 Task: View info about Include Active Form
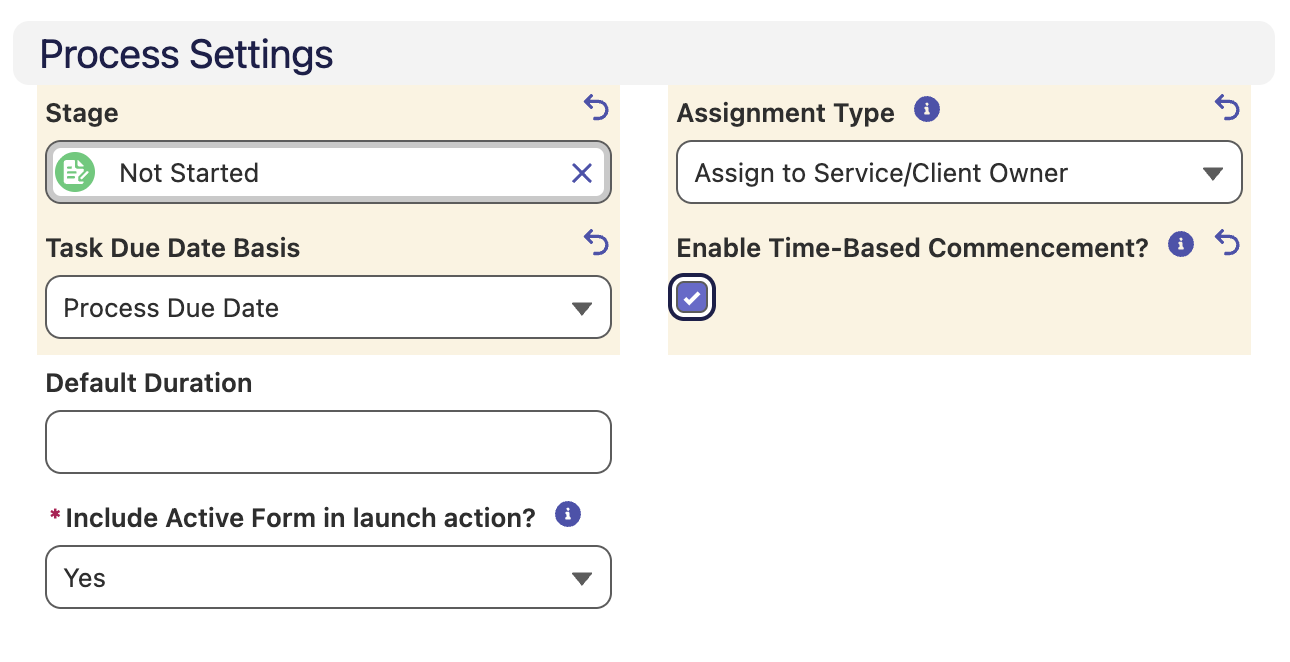point(568,515)
